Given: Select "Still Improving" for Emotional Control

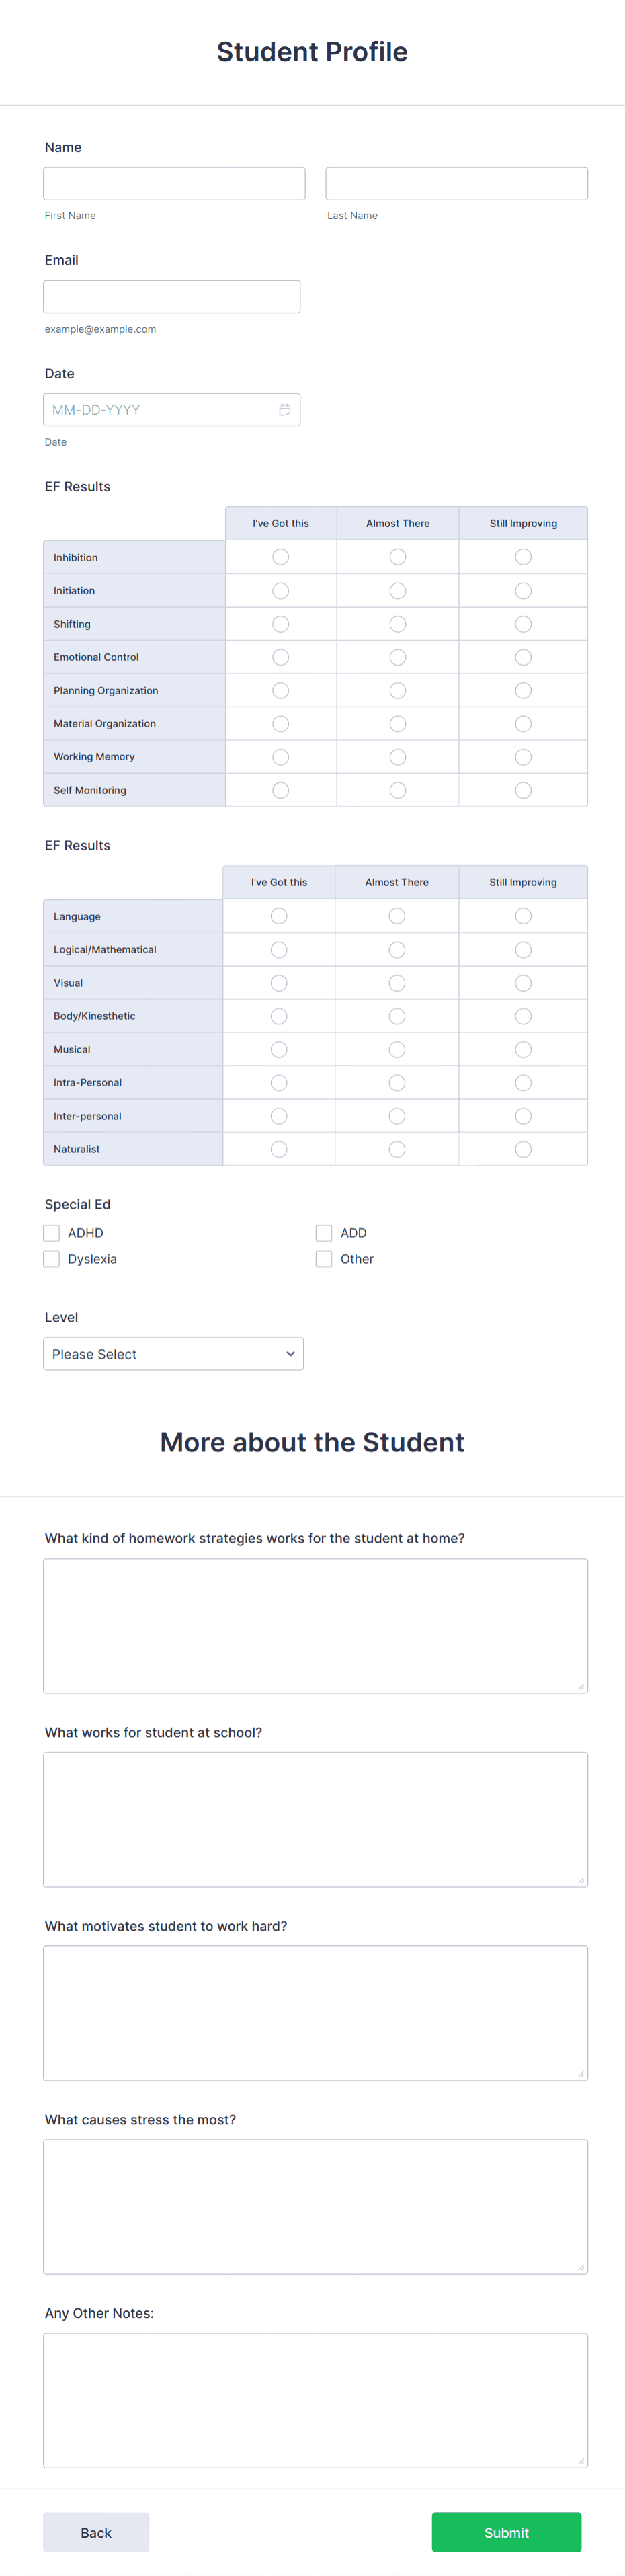Looking at the screenshot, I should click(523, 657).
